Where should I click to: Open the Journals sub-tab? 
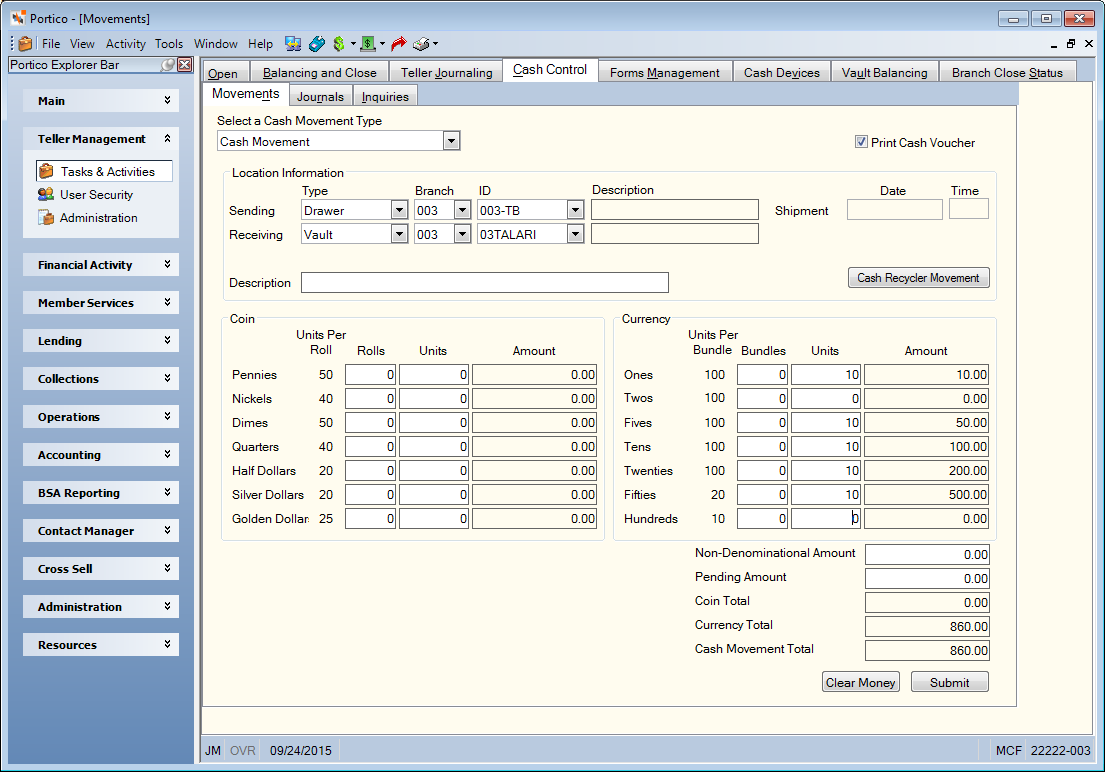(x=320, y=97)
